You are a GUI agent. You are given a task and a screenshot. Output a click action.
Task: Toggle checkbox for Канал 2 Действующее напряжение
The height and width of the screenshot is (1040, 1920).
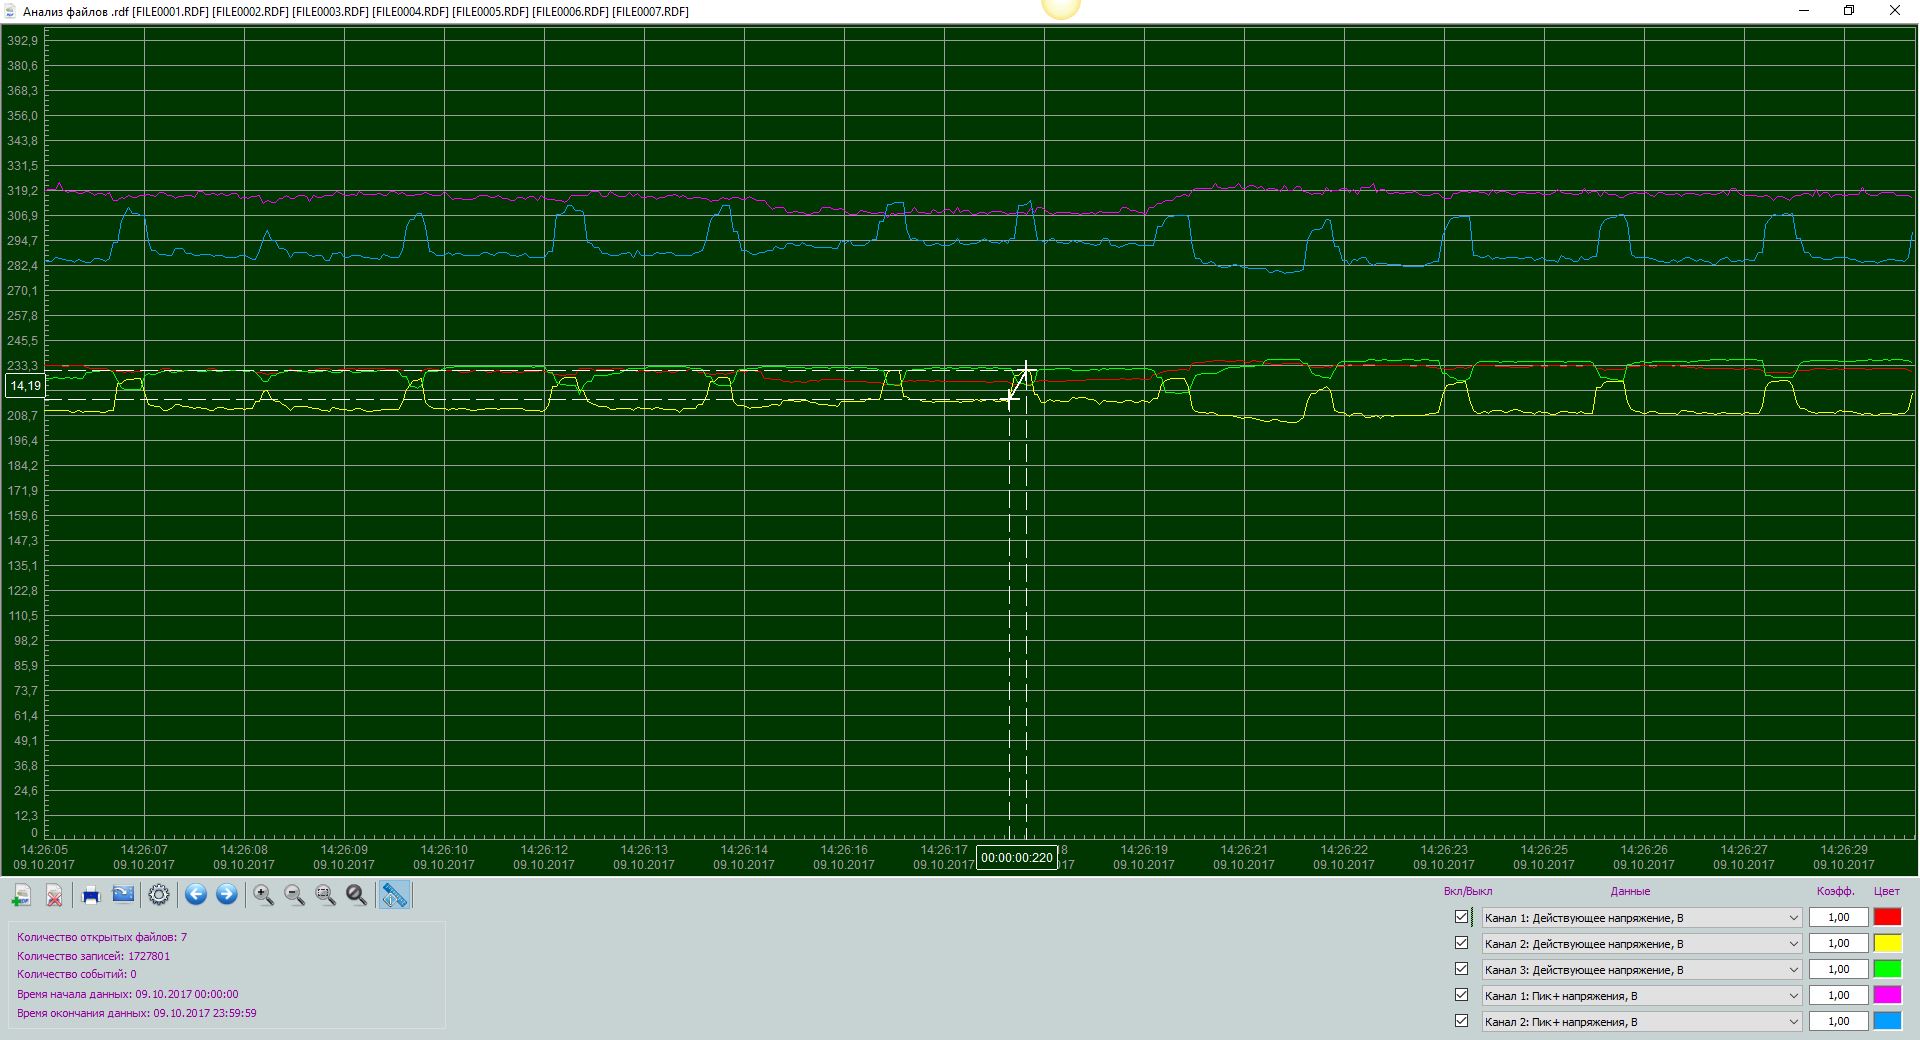tap(1461, 943)
